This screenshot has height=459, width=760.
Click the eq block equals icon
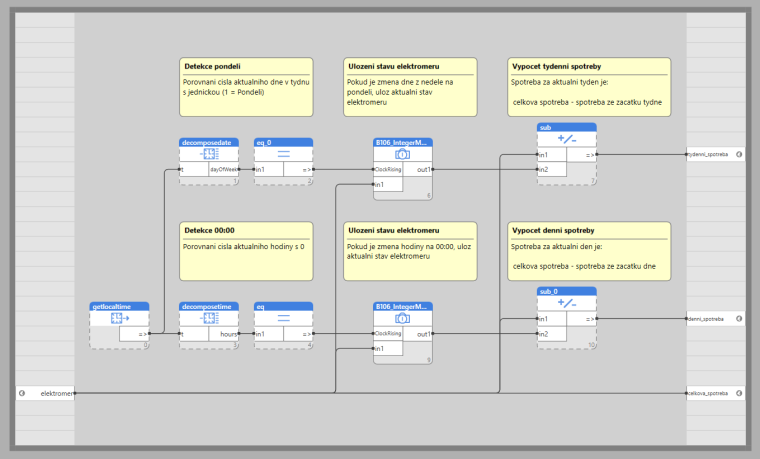(283, 319)
